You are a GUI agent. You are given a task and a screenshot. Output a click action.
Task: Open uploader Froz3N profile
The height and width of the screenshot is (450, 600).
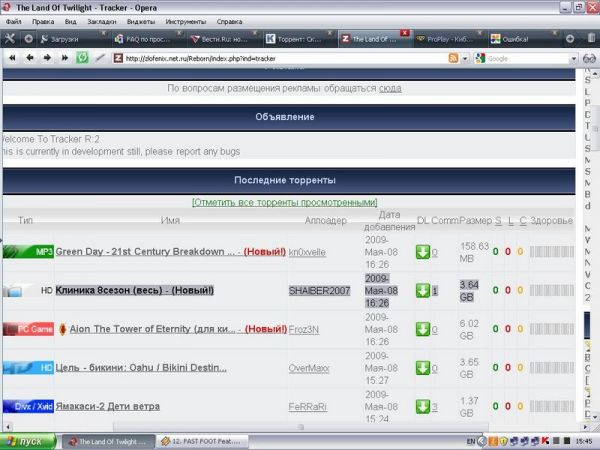point(304,329)
